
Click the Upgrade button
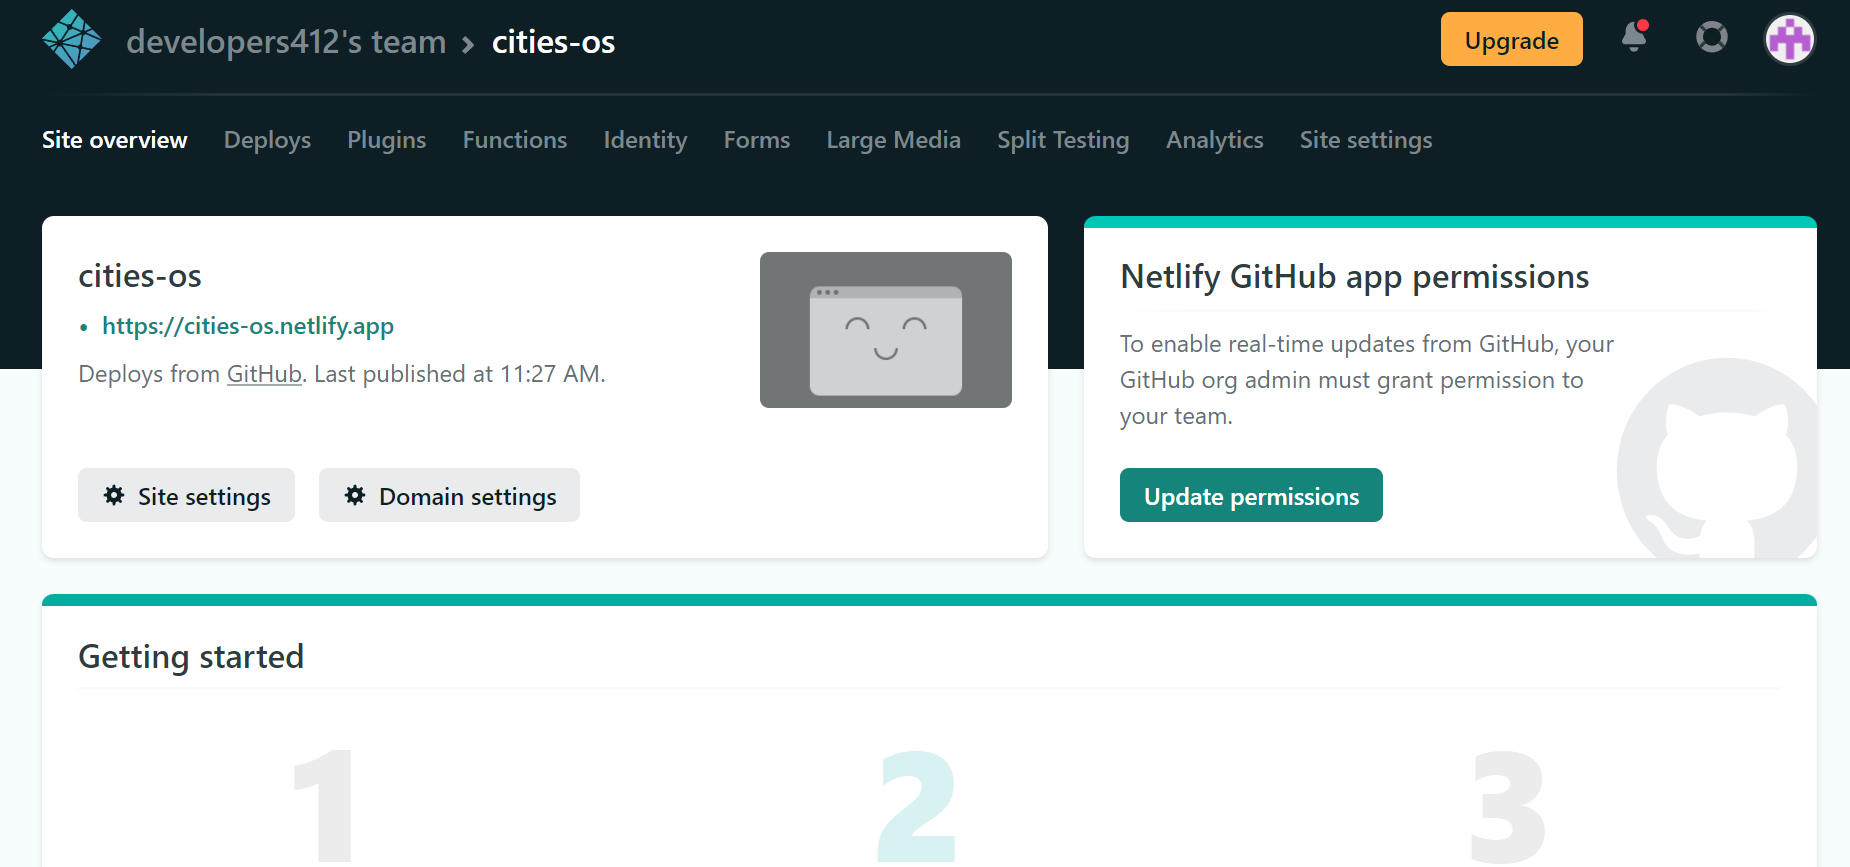pos(1511,39)
